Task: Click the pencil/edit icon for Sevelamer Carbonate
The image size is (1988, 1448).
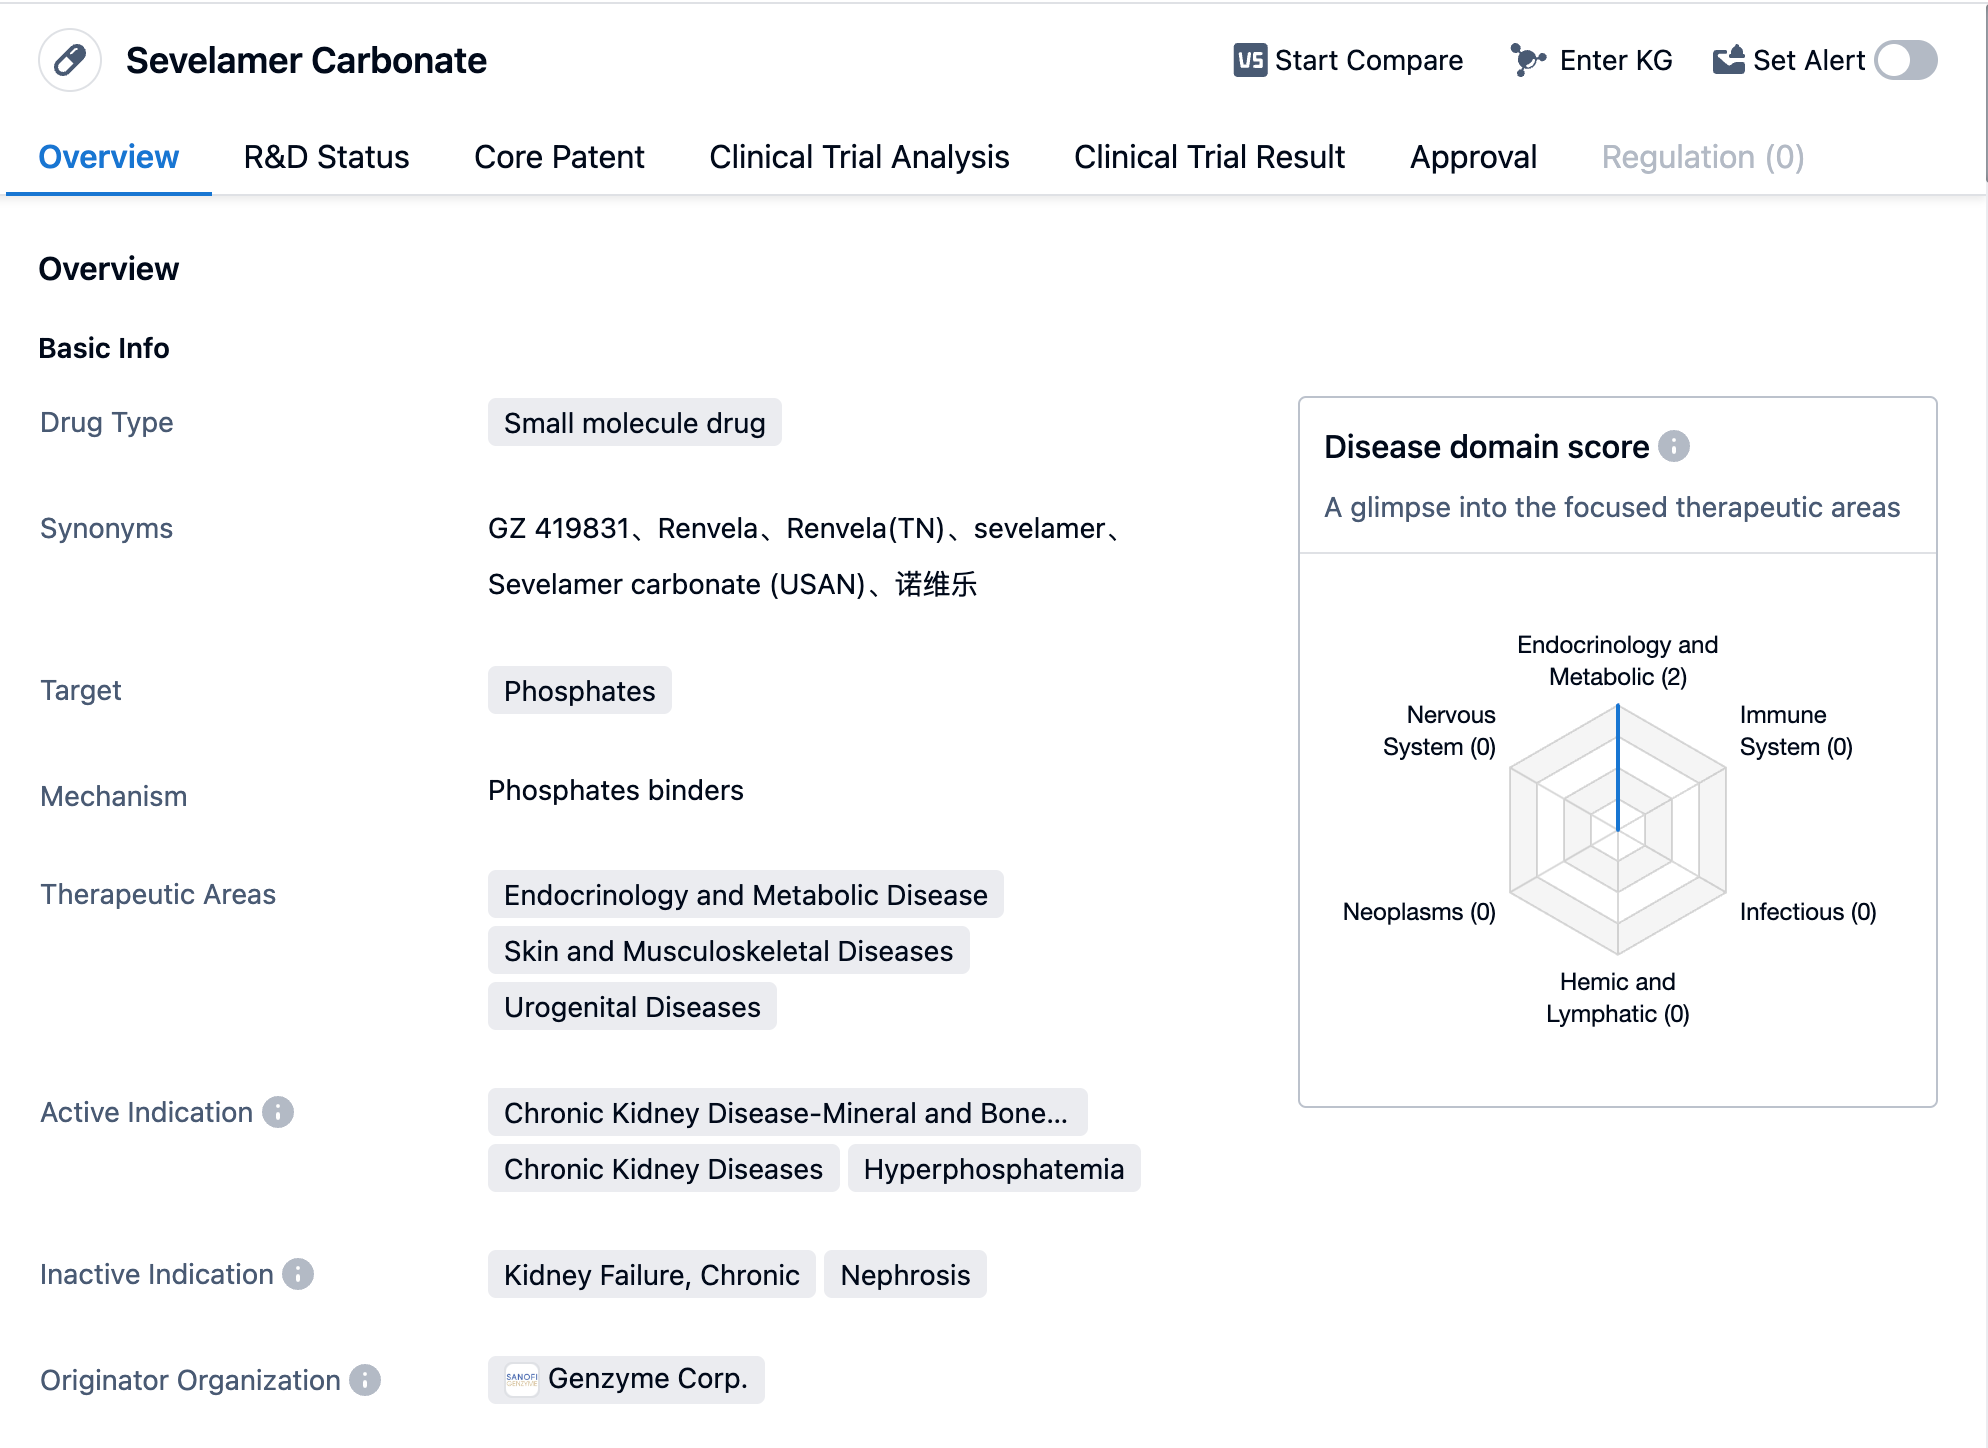Action: [71, 62]
